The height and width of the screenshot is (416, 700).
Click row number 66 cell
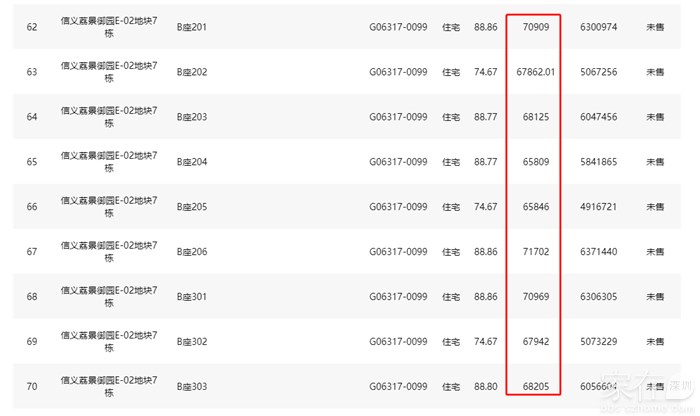click(x=32, y=207)
